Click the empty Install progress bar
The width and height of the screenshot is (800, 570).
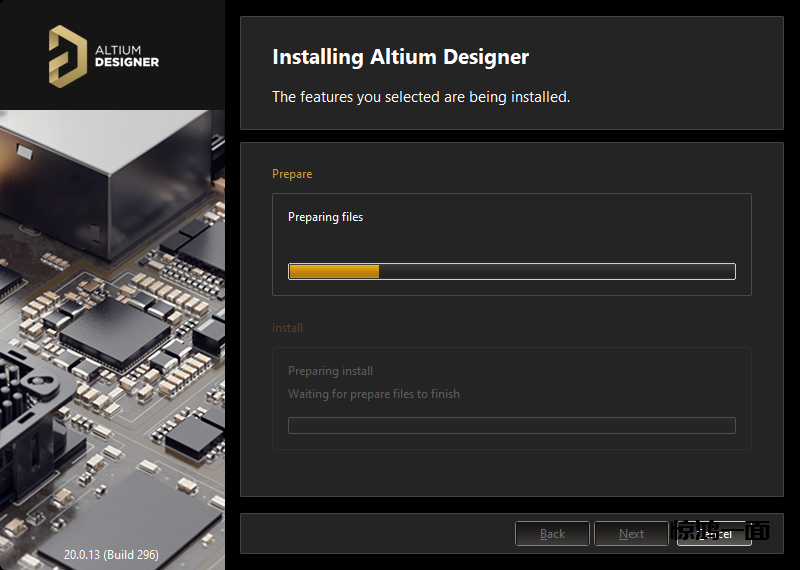coord(511,425)
